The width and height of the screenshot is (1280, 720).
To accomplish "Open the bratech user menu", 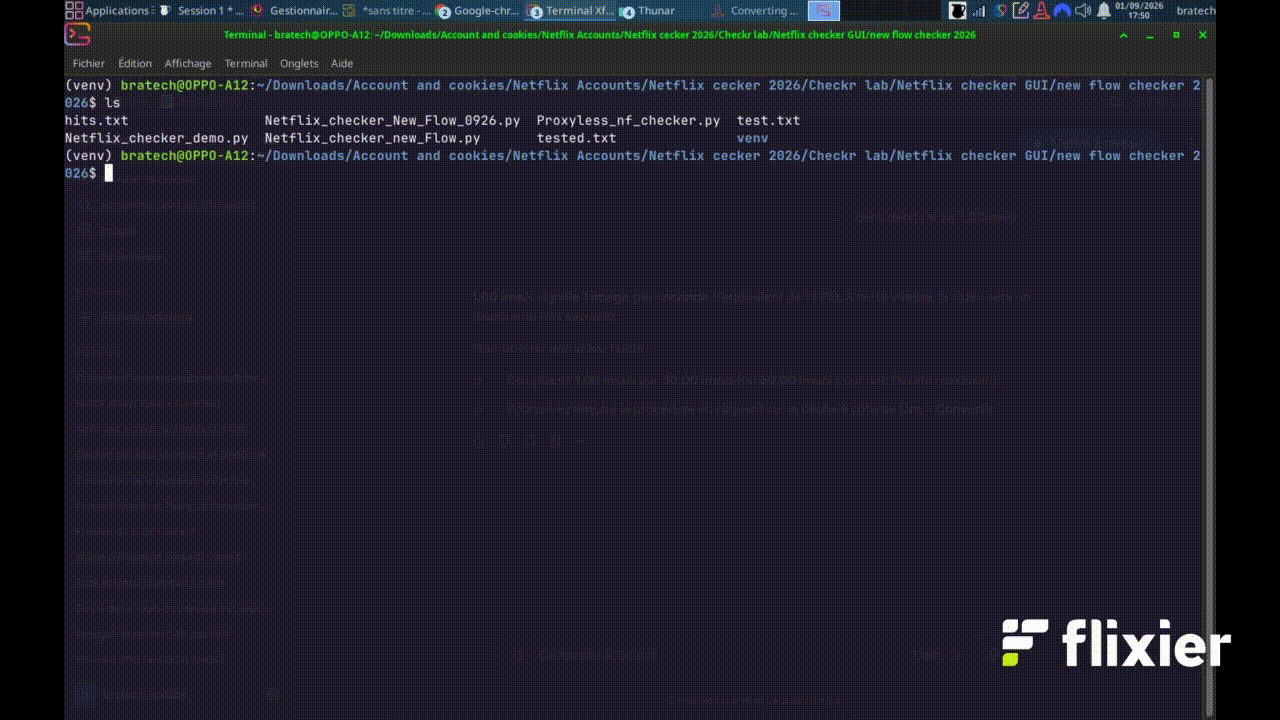I will 1196,11.
